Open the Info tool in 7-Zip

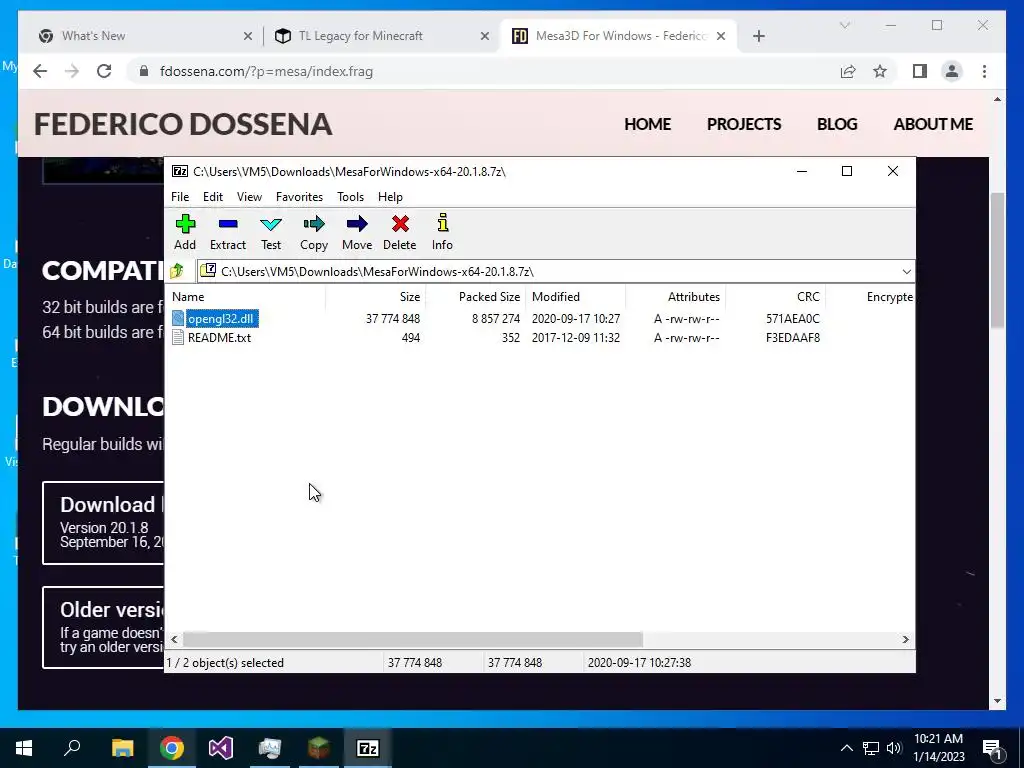click(442, 232)
